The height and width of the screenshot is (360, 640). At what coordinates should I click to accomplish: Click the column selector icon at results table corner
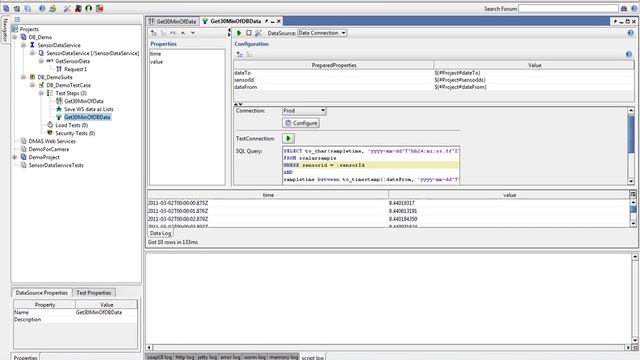pos(633,195)
